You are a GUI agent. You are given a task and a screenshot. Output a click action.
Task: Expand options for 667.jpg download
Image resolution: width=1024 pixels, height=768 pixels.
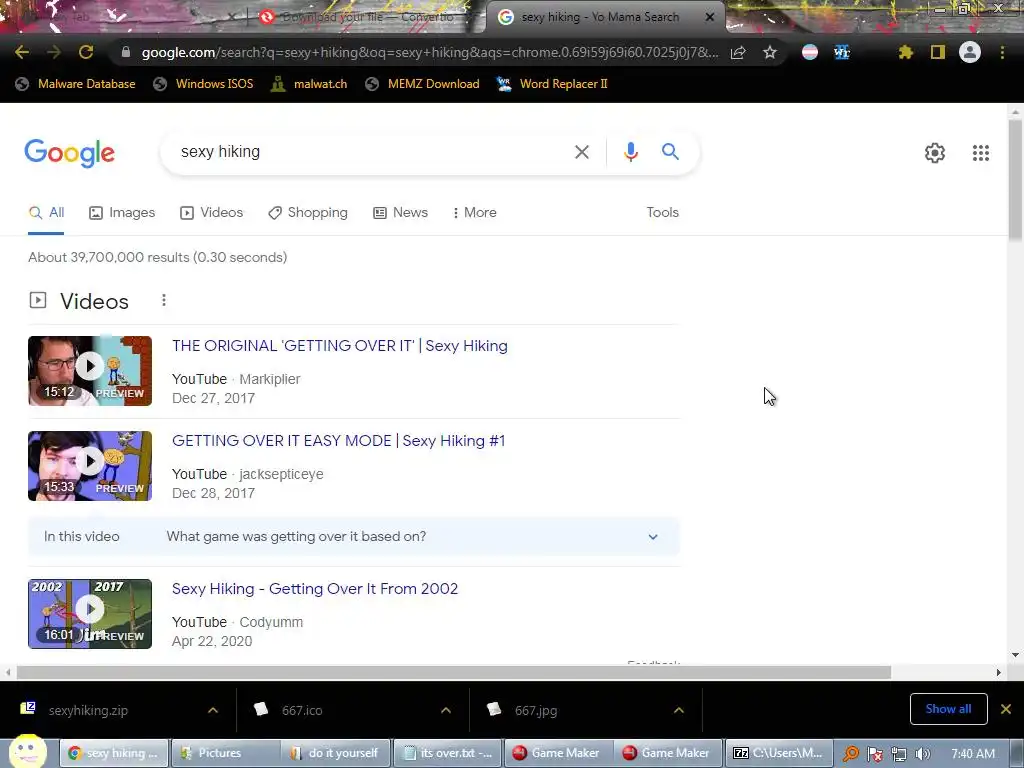click(x=679, y=711)
